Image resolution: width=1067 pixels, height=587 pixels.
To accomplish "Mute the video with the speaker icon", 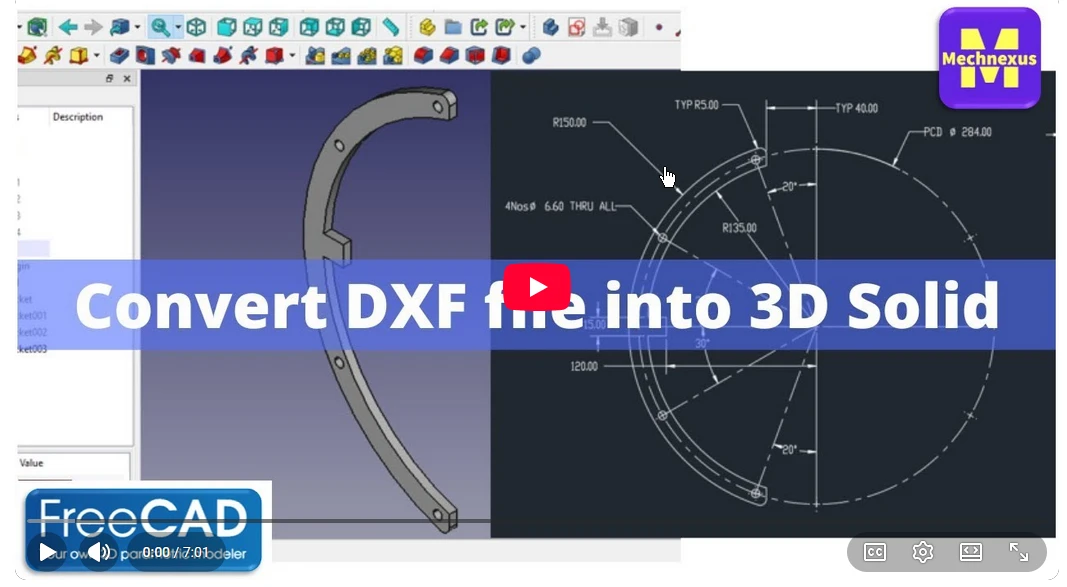I will pos(99,552).
